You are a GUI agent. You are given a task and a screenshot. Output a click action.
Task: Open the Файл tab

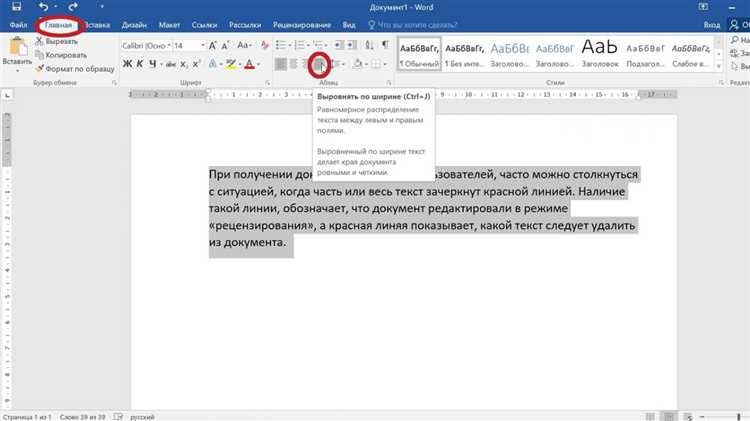18,25
